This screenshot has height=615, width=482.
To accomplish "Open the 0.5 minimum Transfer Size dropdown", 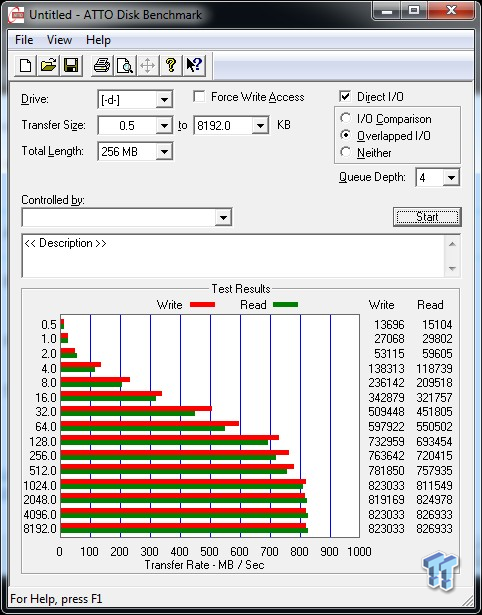I will click(164, 126).
